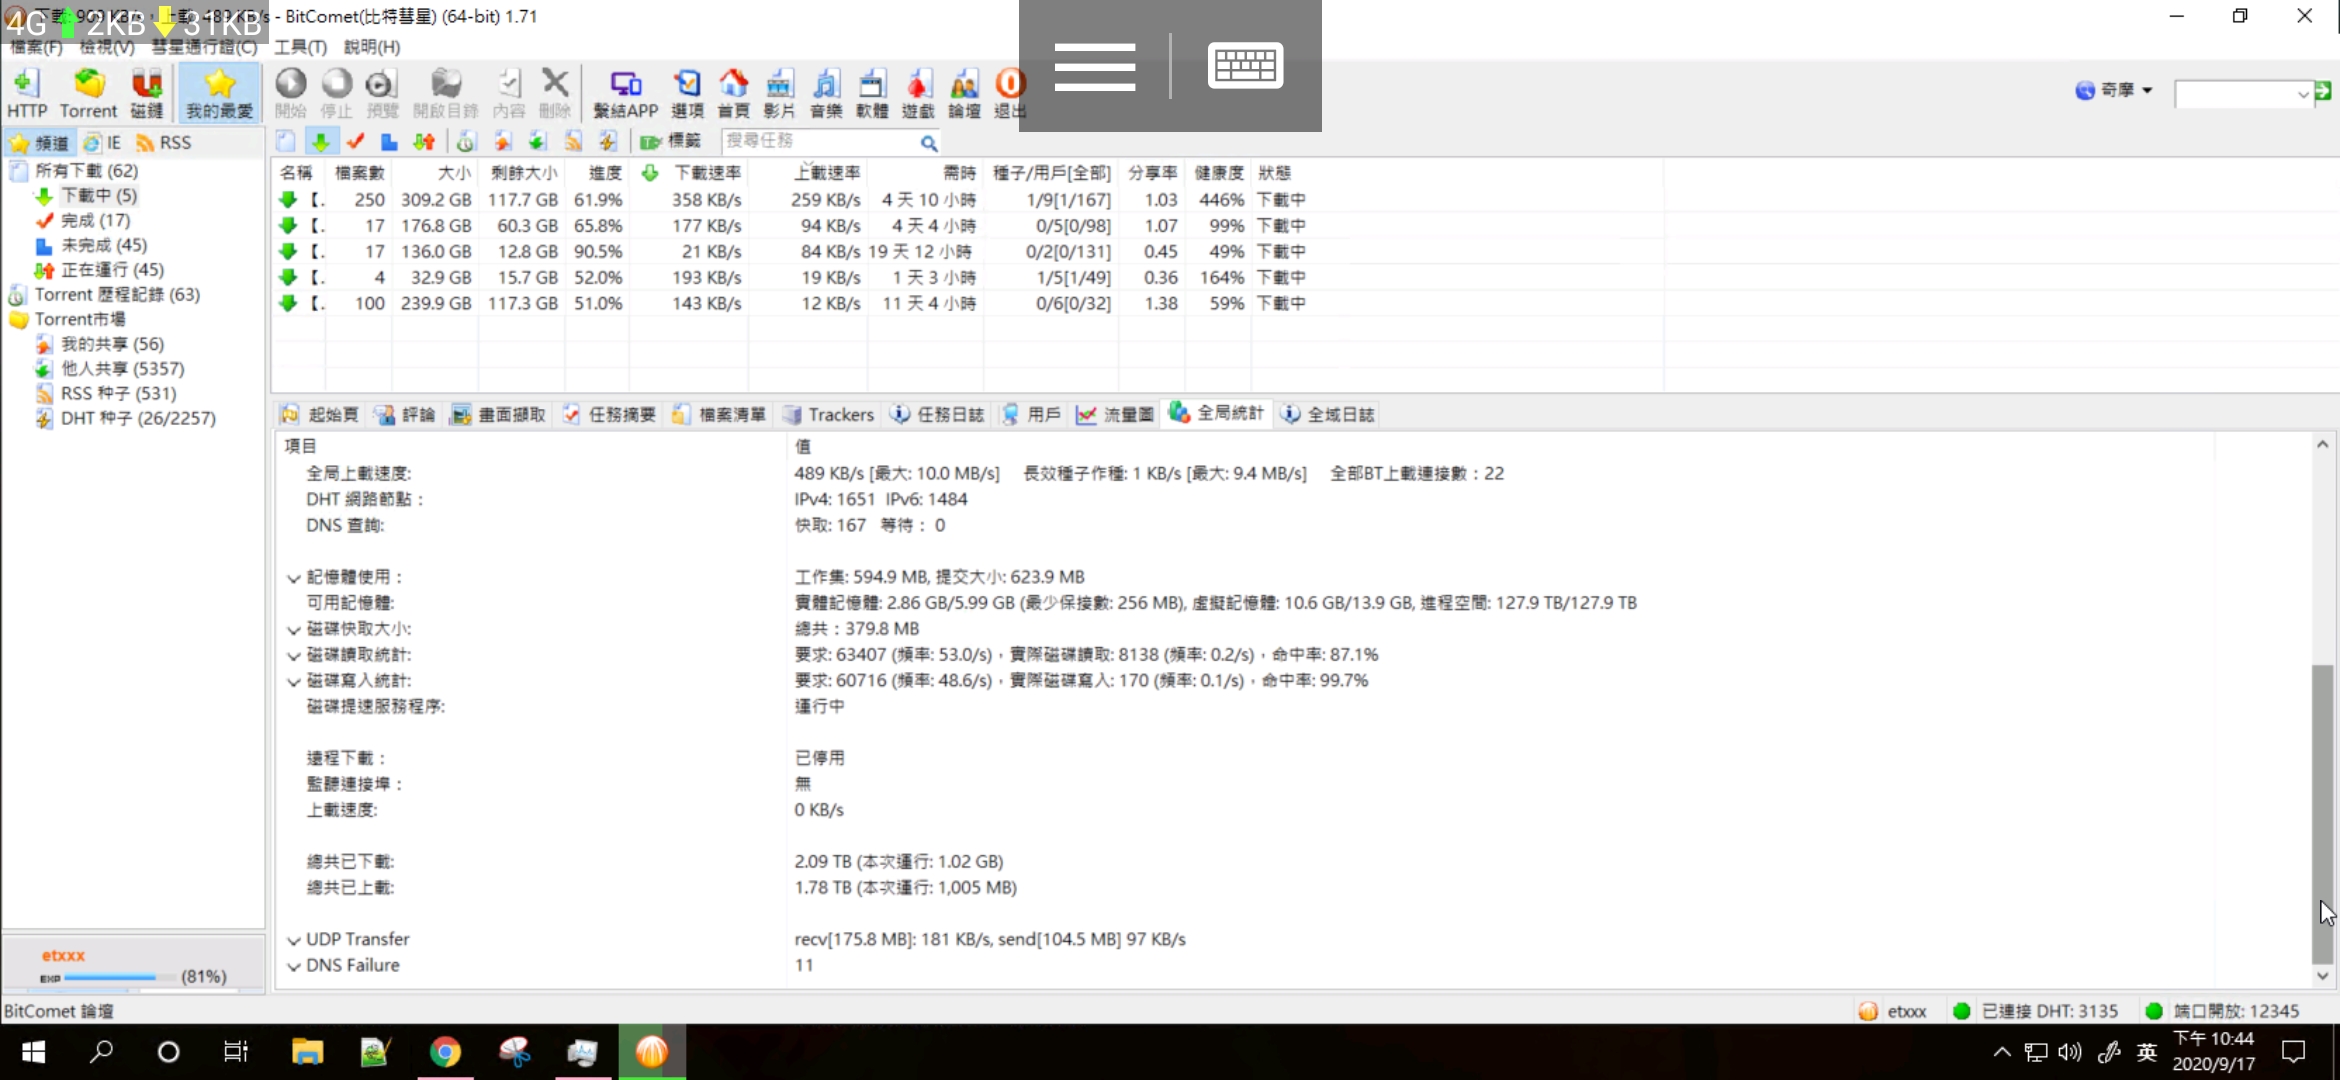Click the 刪除 delete task icon

coord(555,93)
